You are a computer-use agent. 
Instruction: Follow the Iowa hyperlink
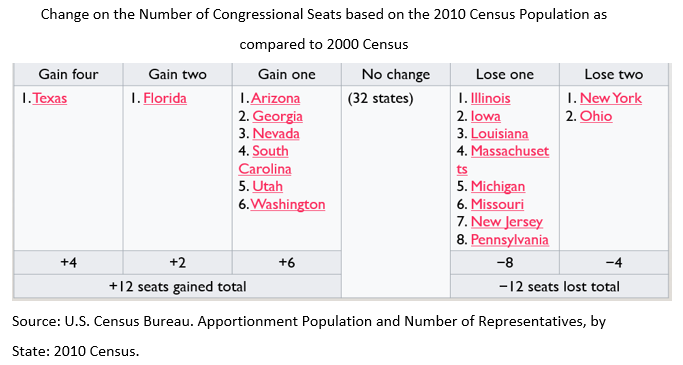coord(486,116)
